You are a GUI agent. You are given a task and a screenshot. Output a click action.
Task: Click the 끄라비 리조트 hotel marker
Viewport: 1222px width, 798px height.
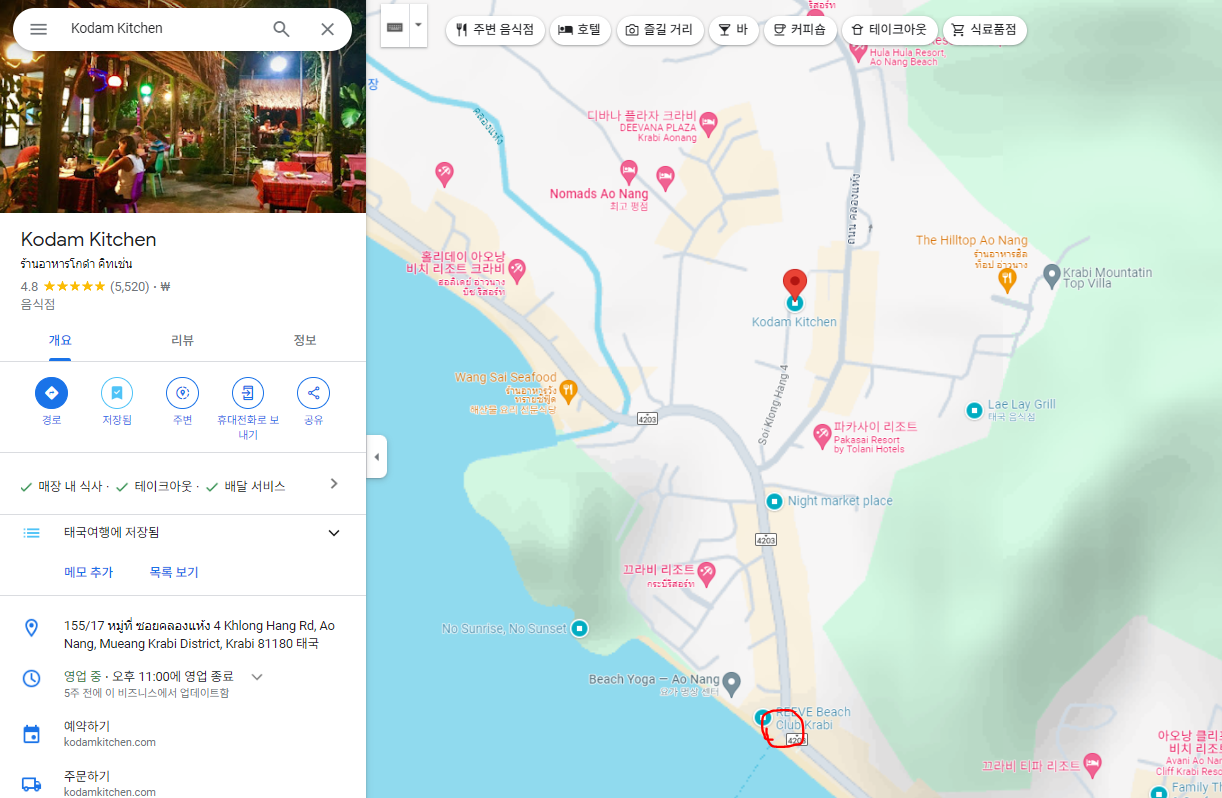pyautogui.click(x=707, y=573)
